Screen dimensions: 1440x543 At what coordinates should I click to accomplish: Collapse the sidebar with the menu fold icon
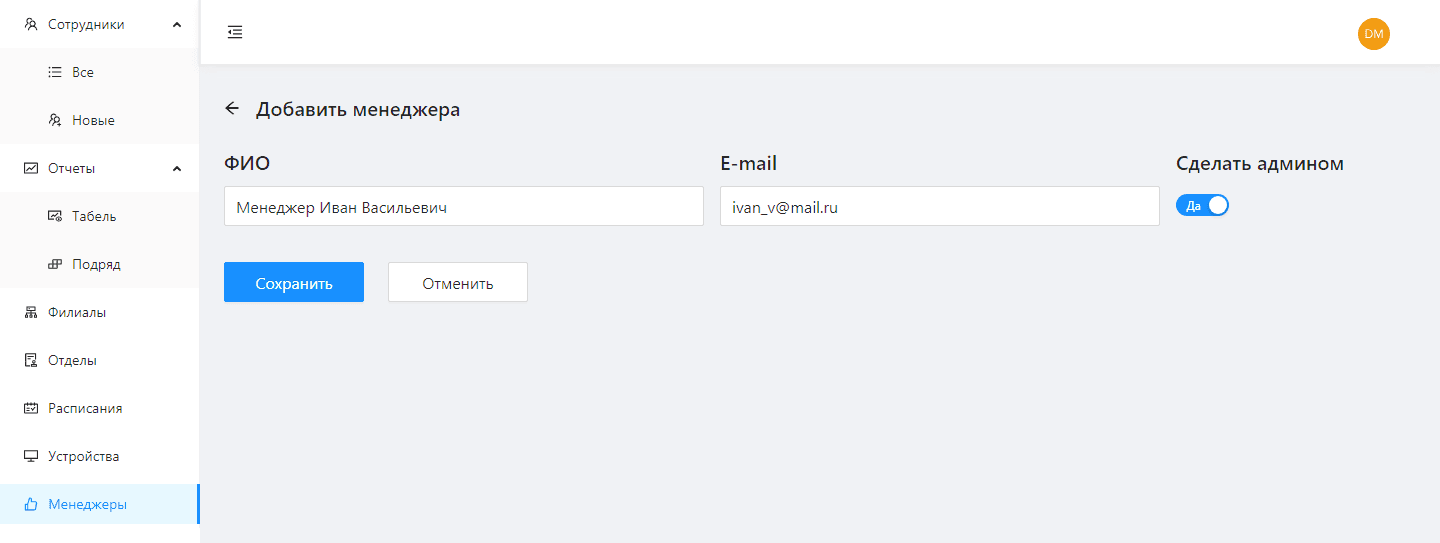click(x=235, y=32)
